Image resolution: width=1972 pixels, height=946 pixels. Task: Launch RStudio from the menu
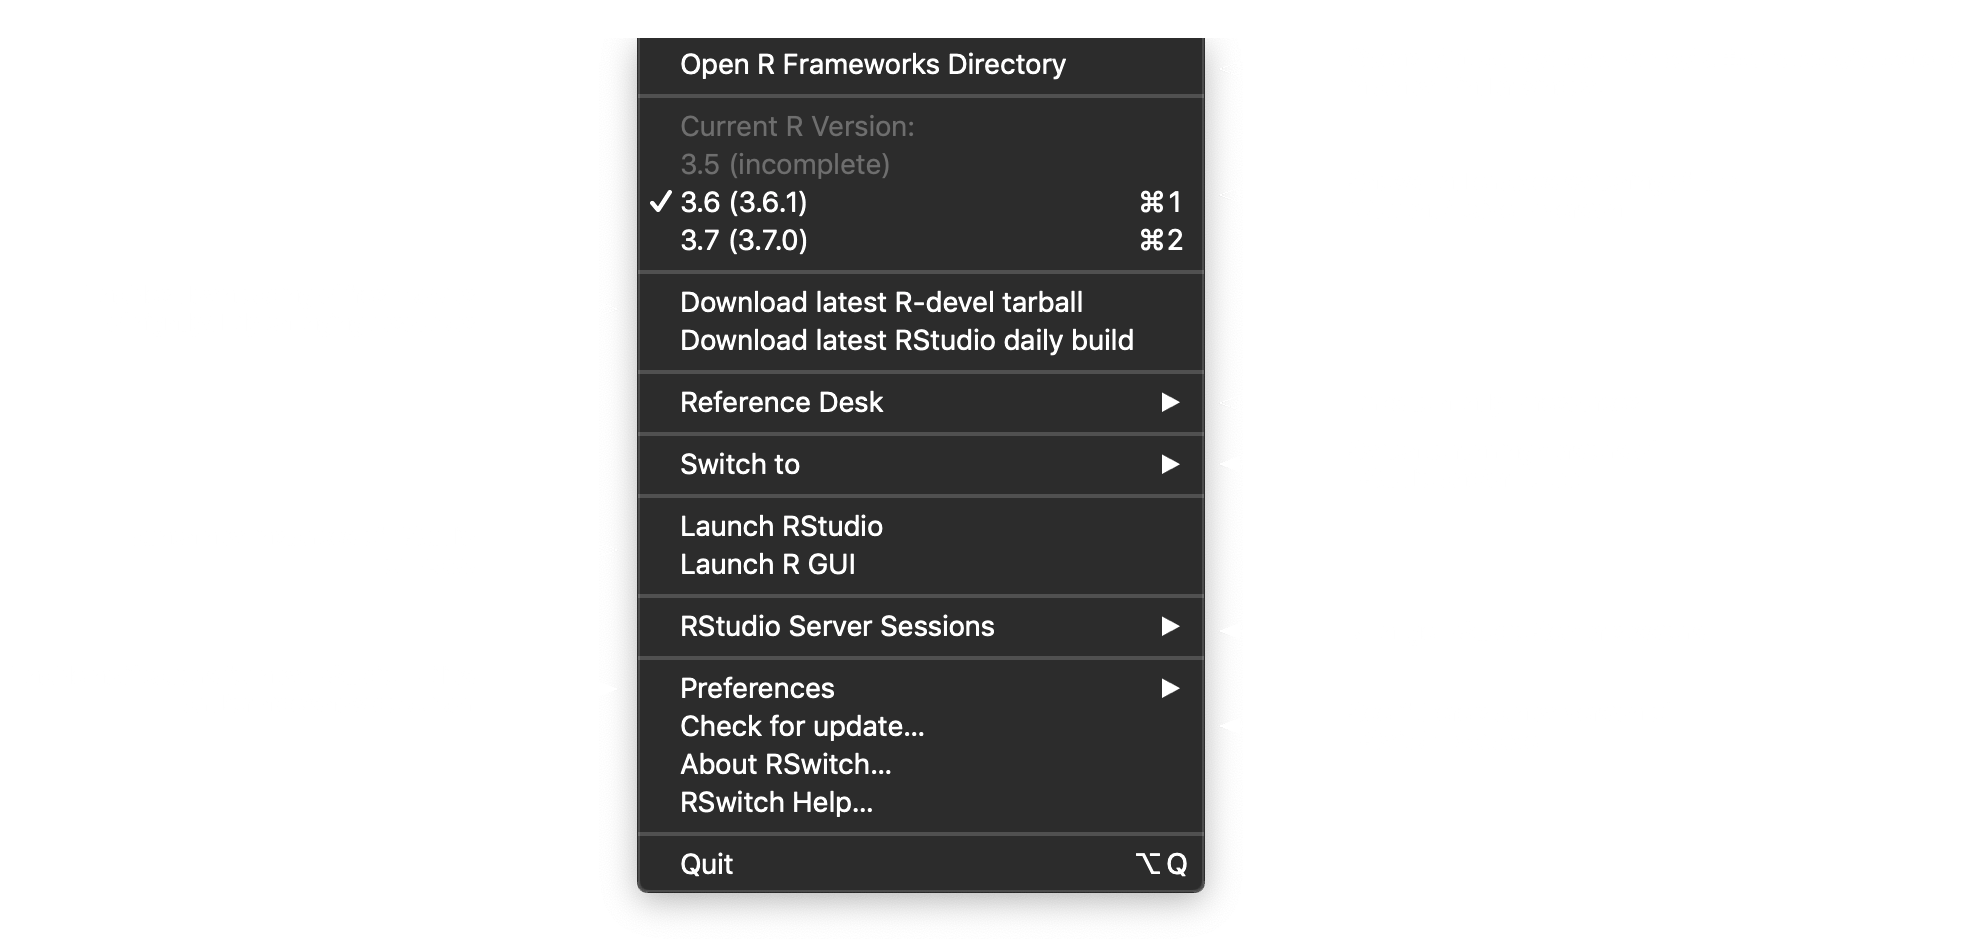[920, 526]
